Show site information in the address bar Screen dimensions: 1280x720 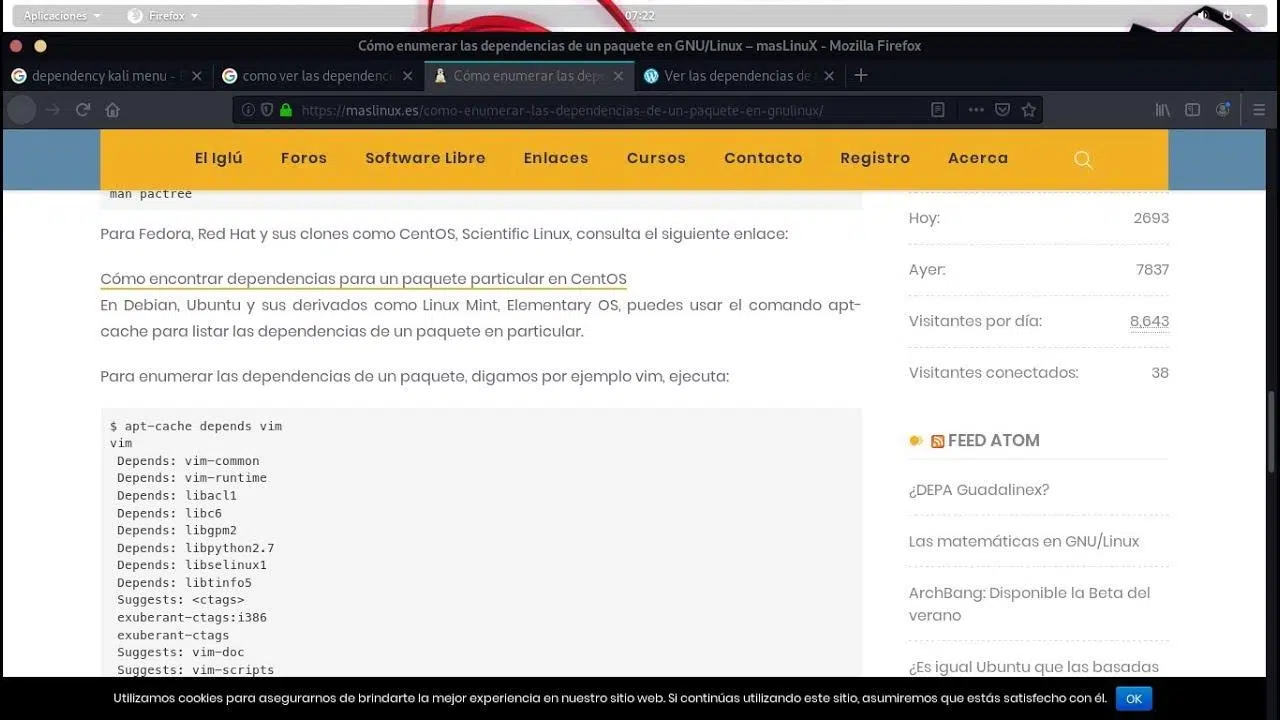click(248, 110)
